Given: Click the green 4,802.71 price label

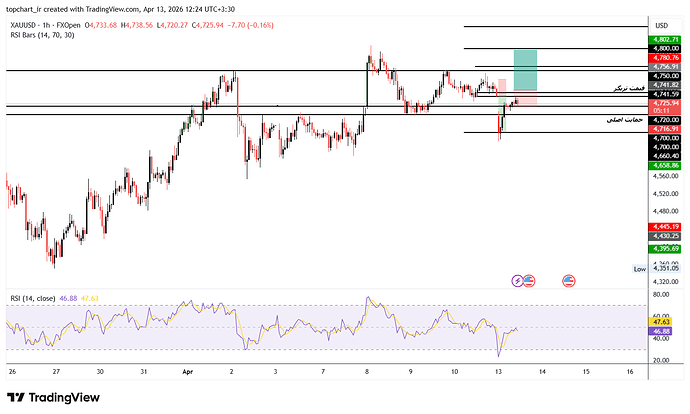Looking at the screenshot, I should [666, 40].
